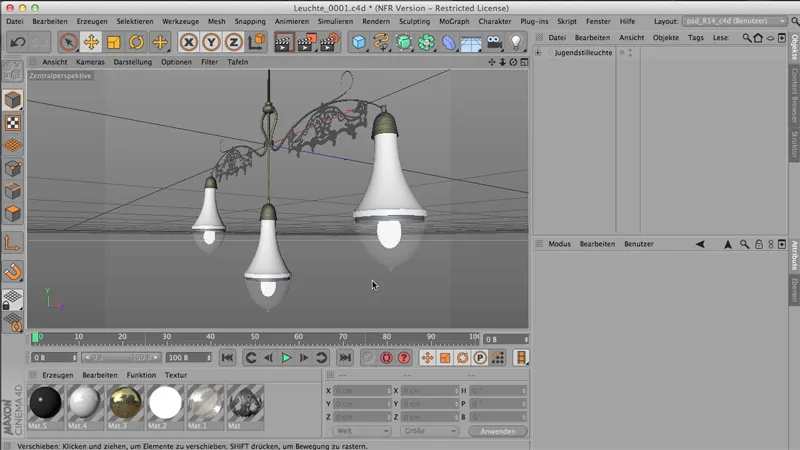Activate the Move tool

pos(91,42)
